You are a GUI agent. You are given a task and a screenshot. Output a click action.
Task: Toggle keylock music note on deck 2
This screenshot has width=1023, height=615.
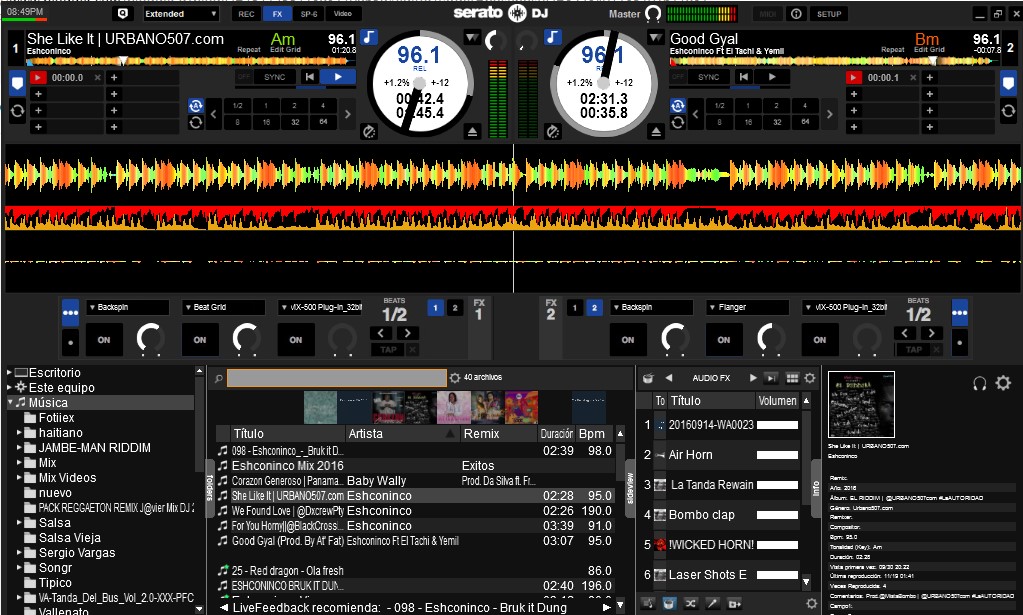pos(553,37)
